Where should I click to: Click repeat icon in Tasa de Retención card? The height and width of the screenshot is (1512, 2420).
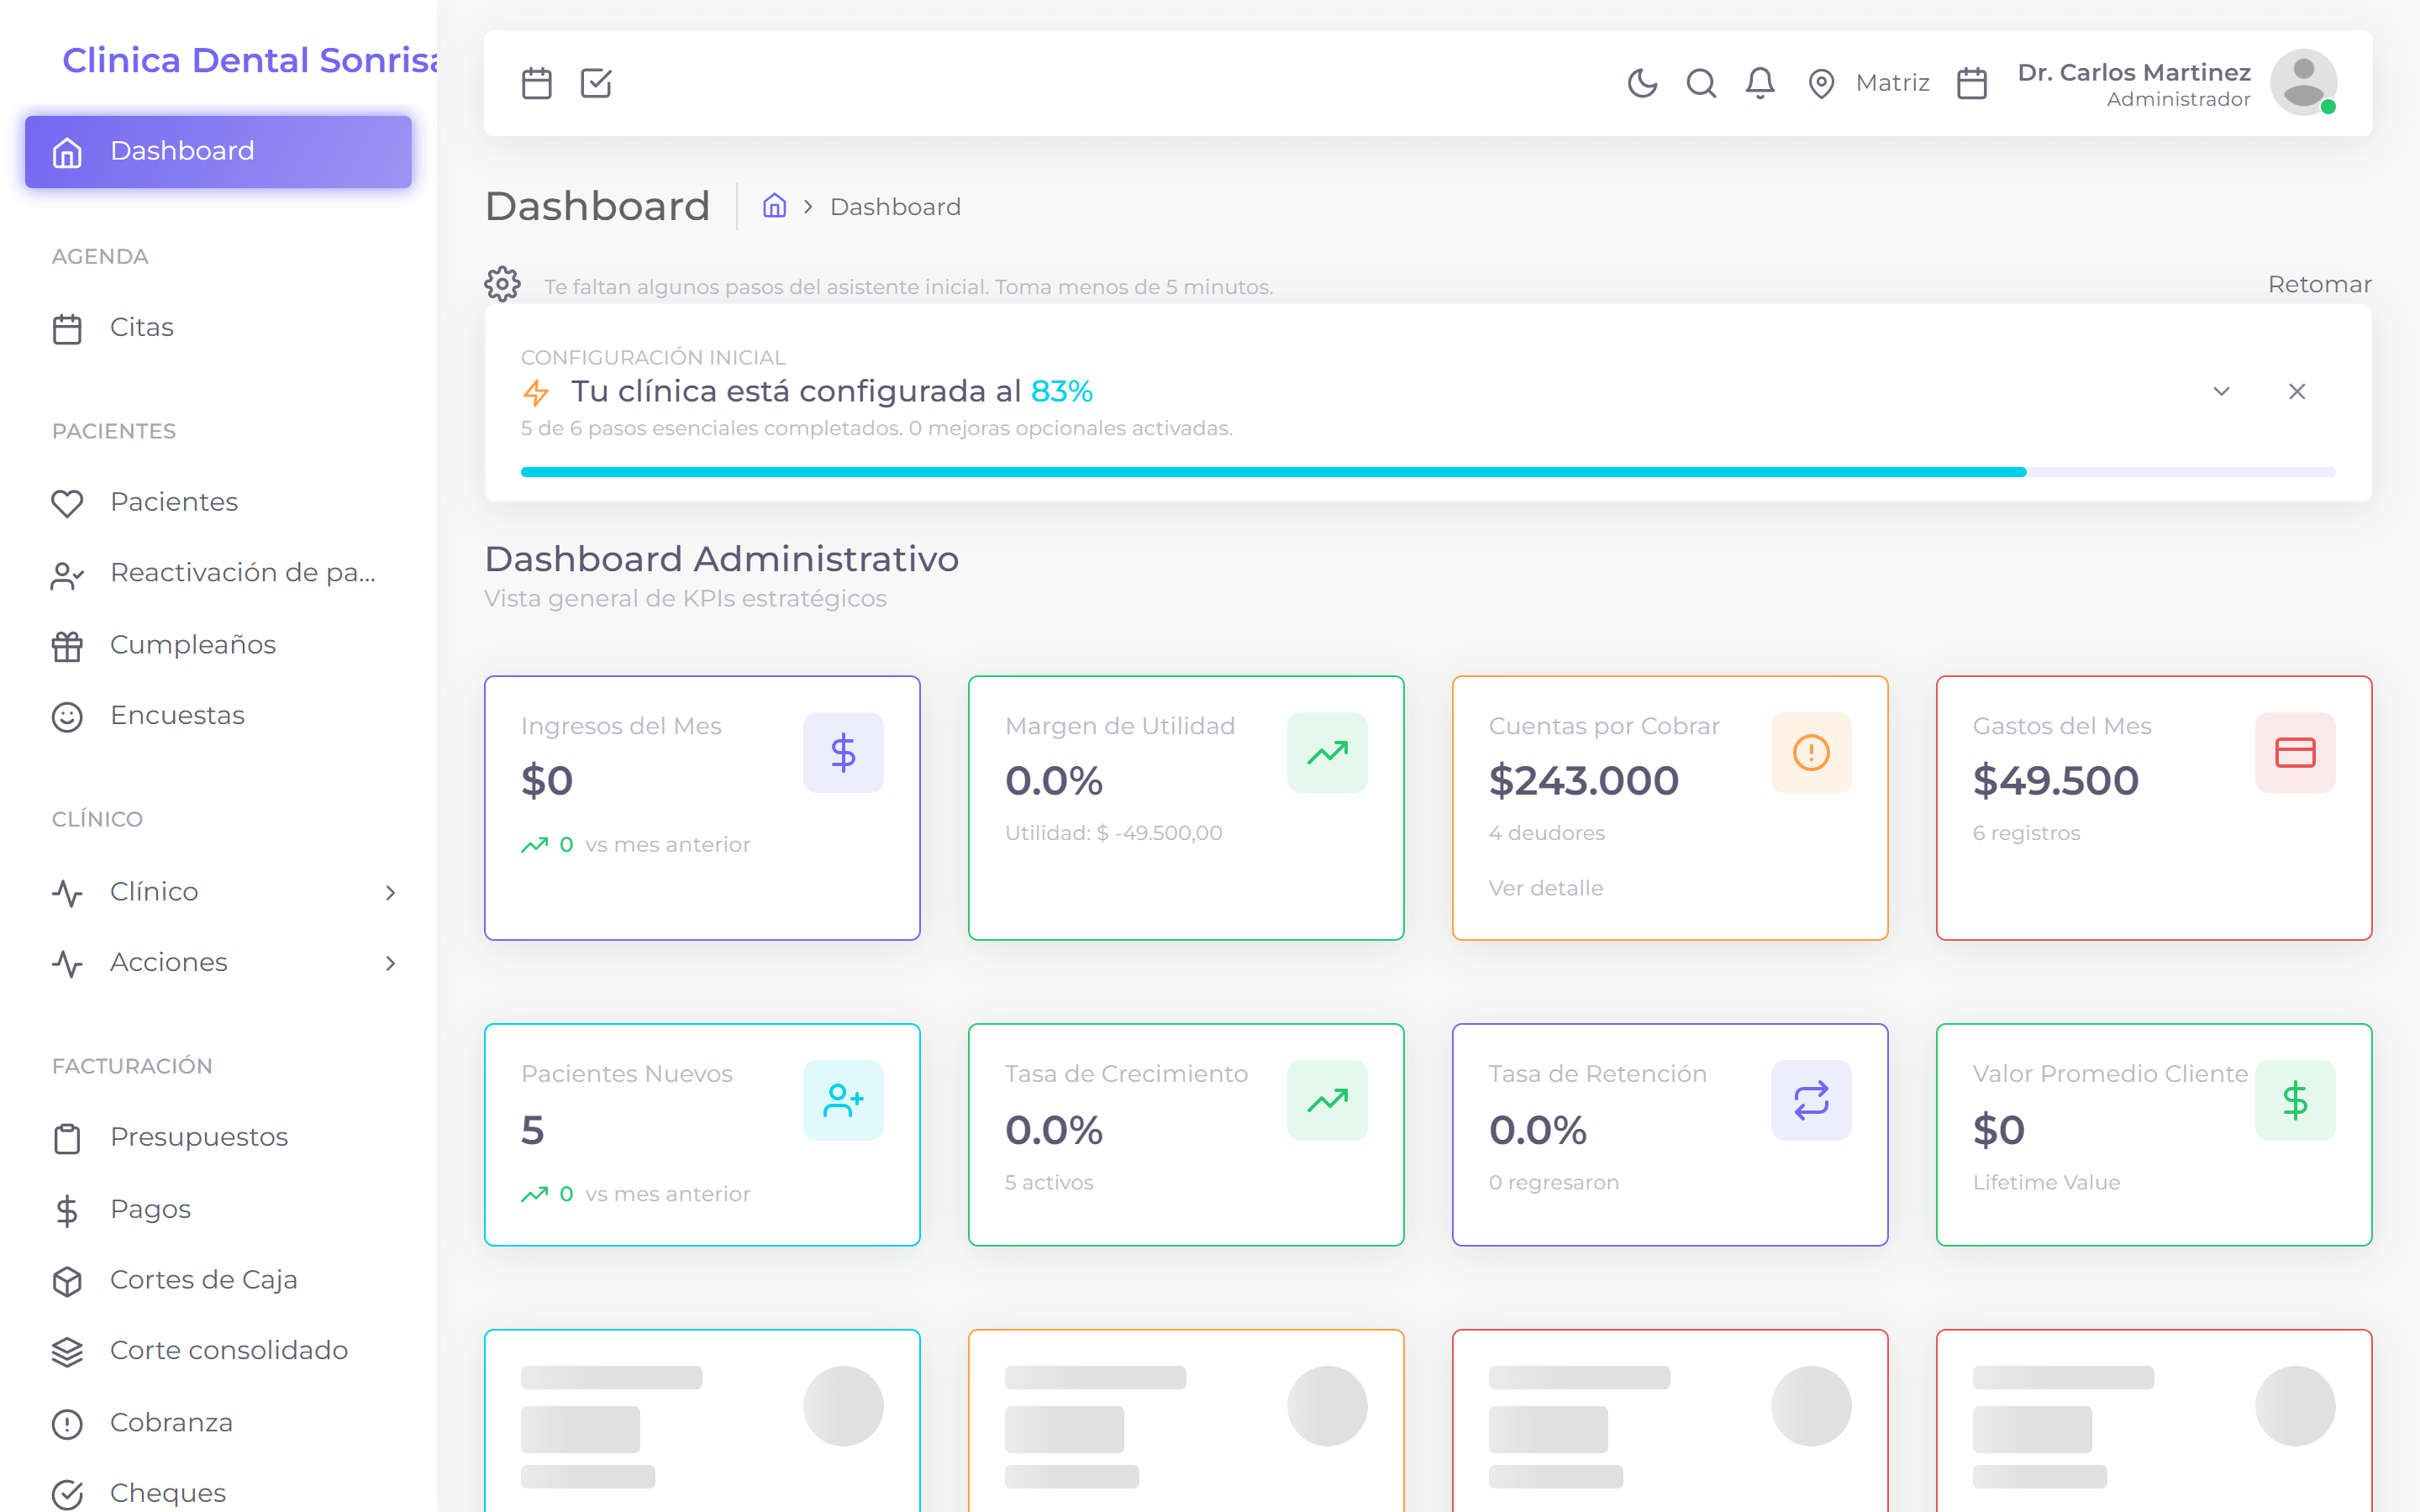click(x=1811, y=1100)
